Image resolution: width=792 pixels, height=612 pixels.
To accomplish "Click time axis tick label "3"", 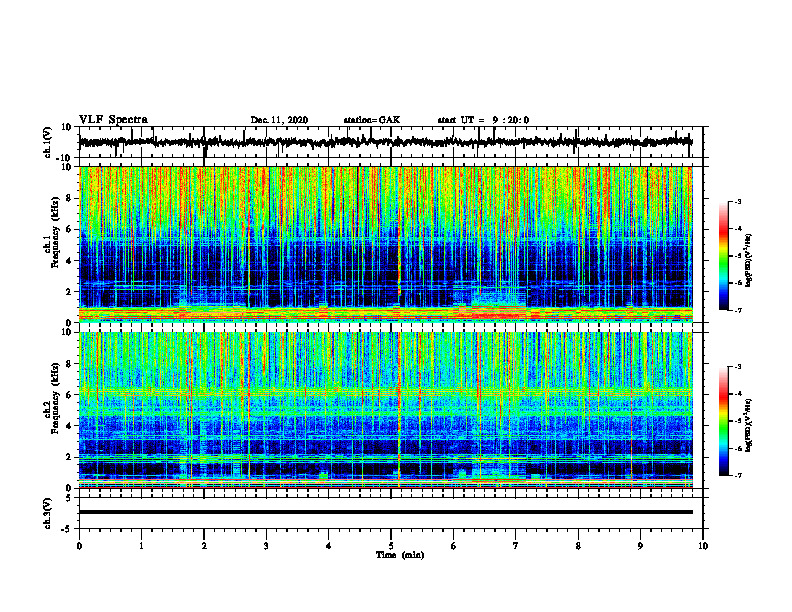I will point(266,546).
